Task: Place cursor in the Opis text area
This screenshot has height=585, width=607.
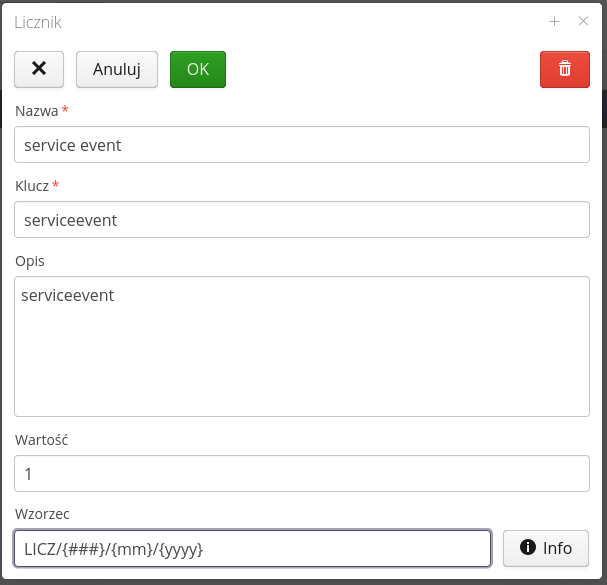Action: [x=301, y=346]
